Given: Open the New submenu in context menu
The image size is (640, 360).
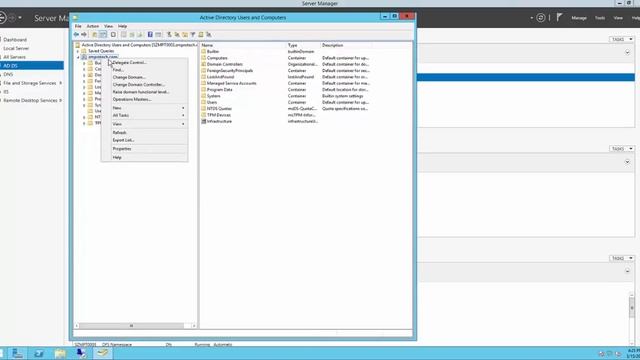Looking at the screenshot, I should coord(144,108).
